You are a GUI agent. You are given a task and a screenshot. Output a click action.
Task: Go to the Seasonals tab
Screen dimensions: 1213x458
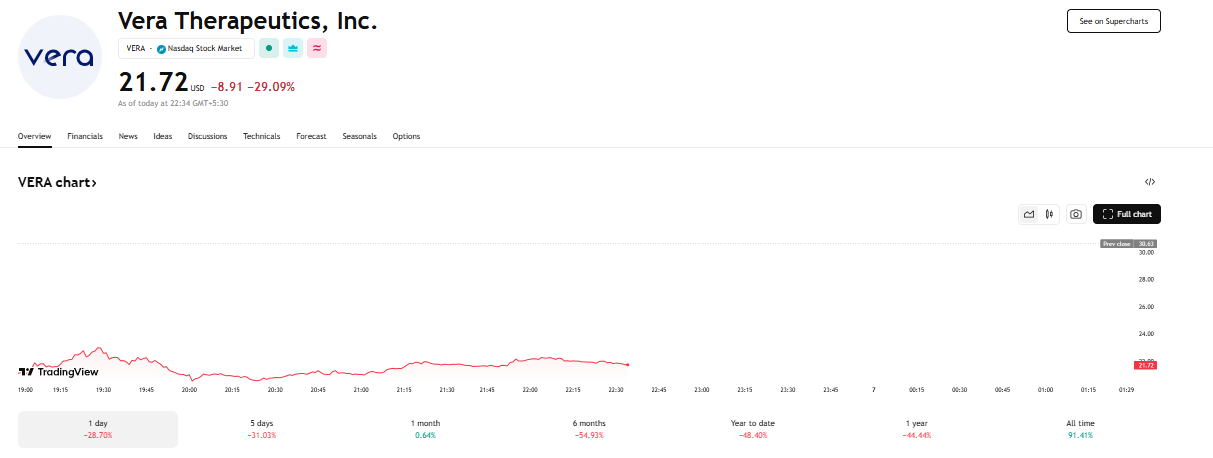[360, 136]
